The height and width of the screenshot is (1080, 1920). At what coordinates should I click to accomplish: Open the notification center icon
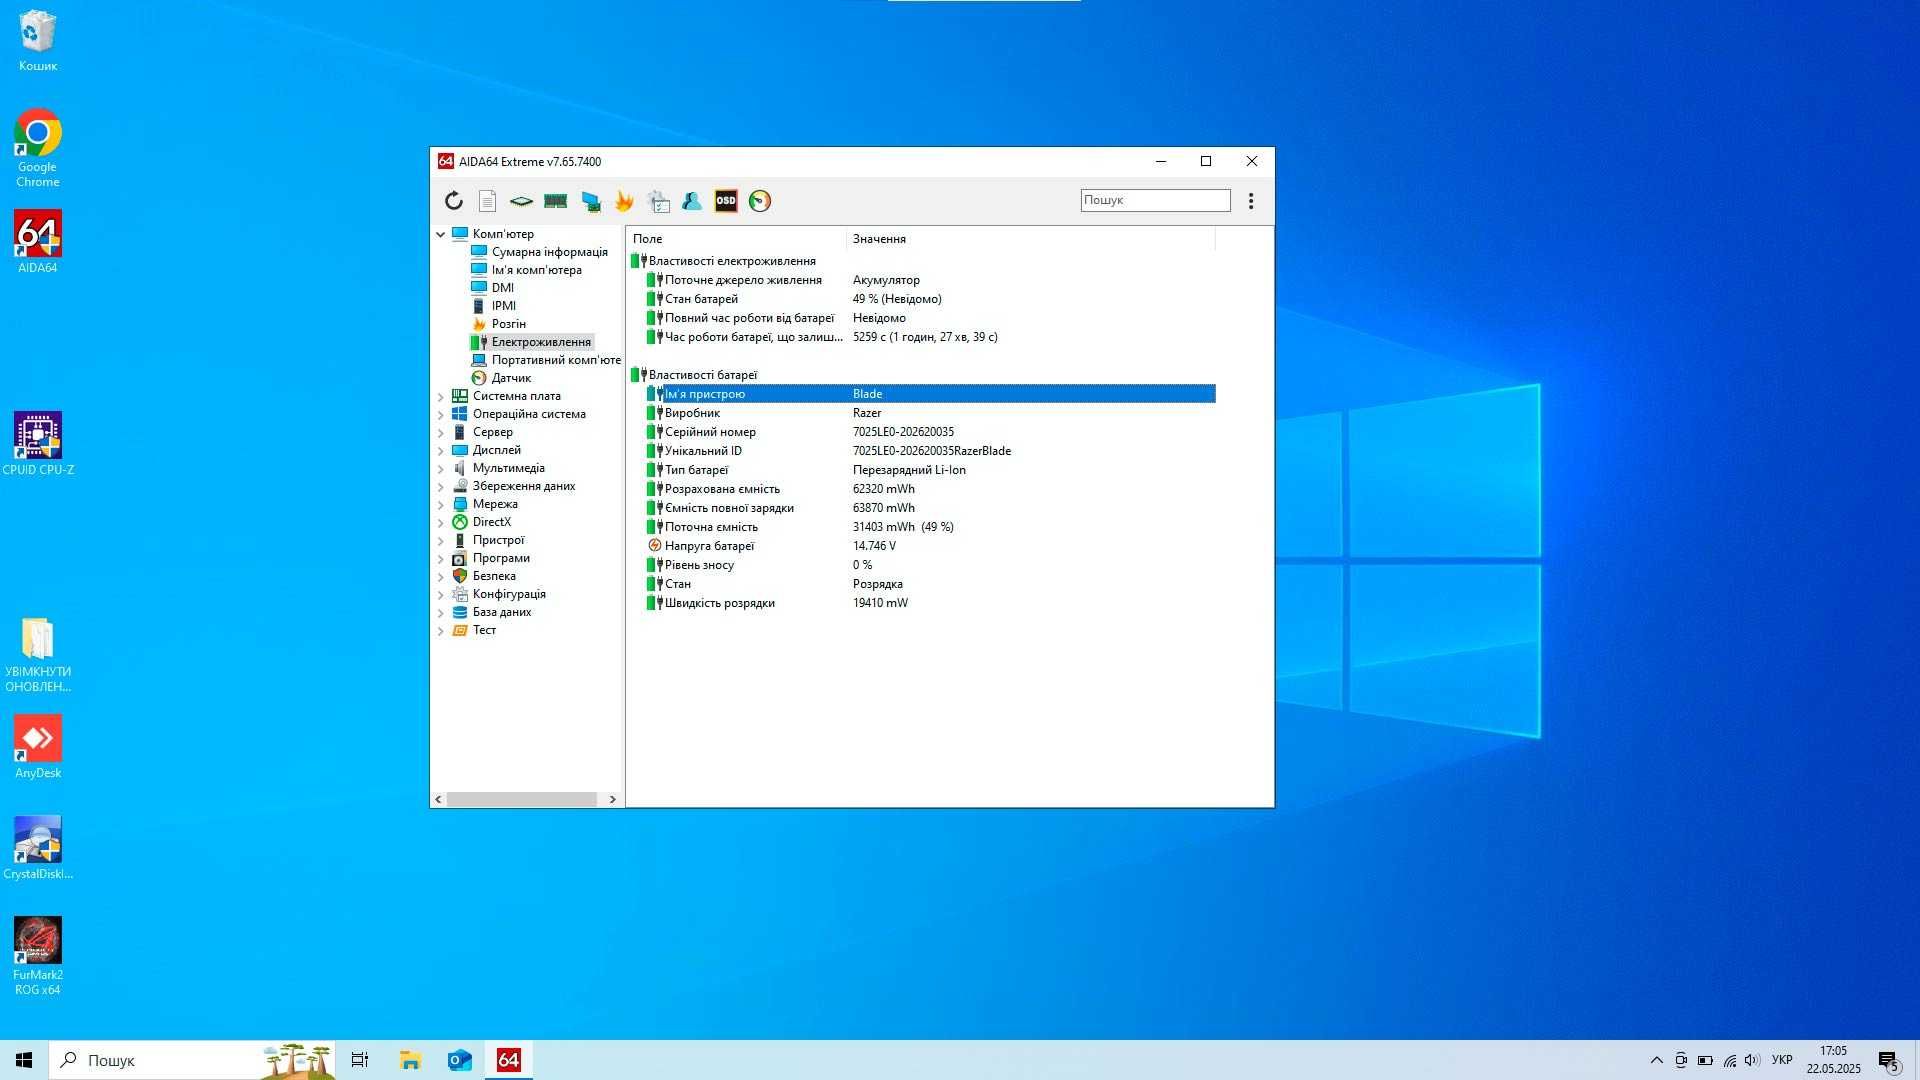pyautogui.click(x=1889, y=1060)
